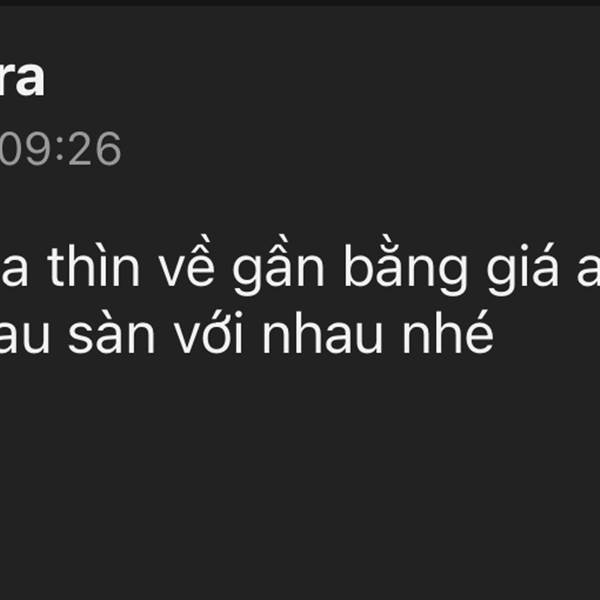Click the word "về" in the message
600x600 pixels.
point(186,265)
